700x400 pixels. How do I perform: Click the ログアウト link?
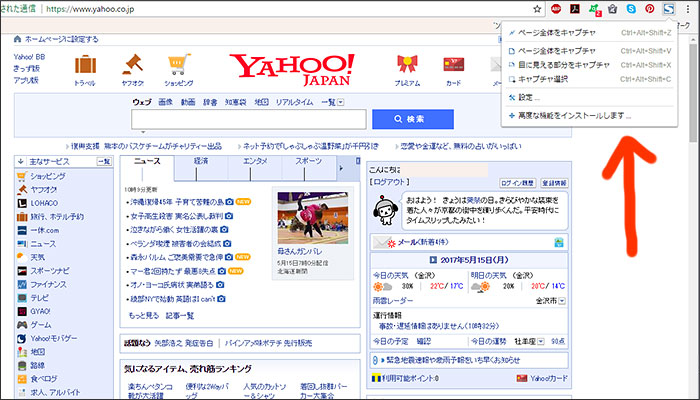click(390, 182)
